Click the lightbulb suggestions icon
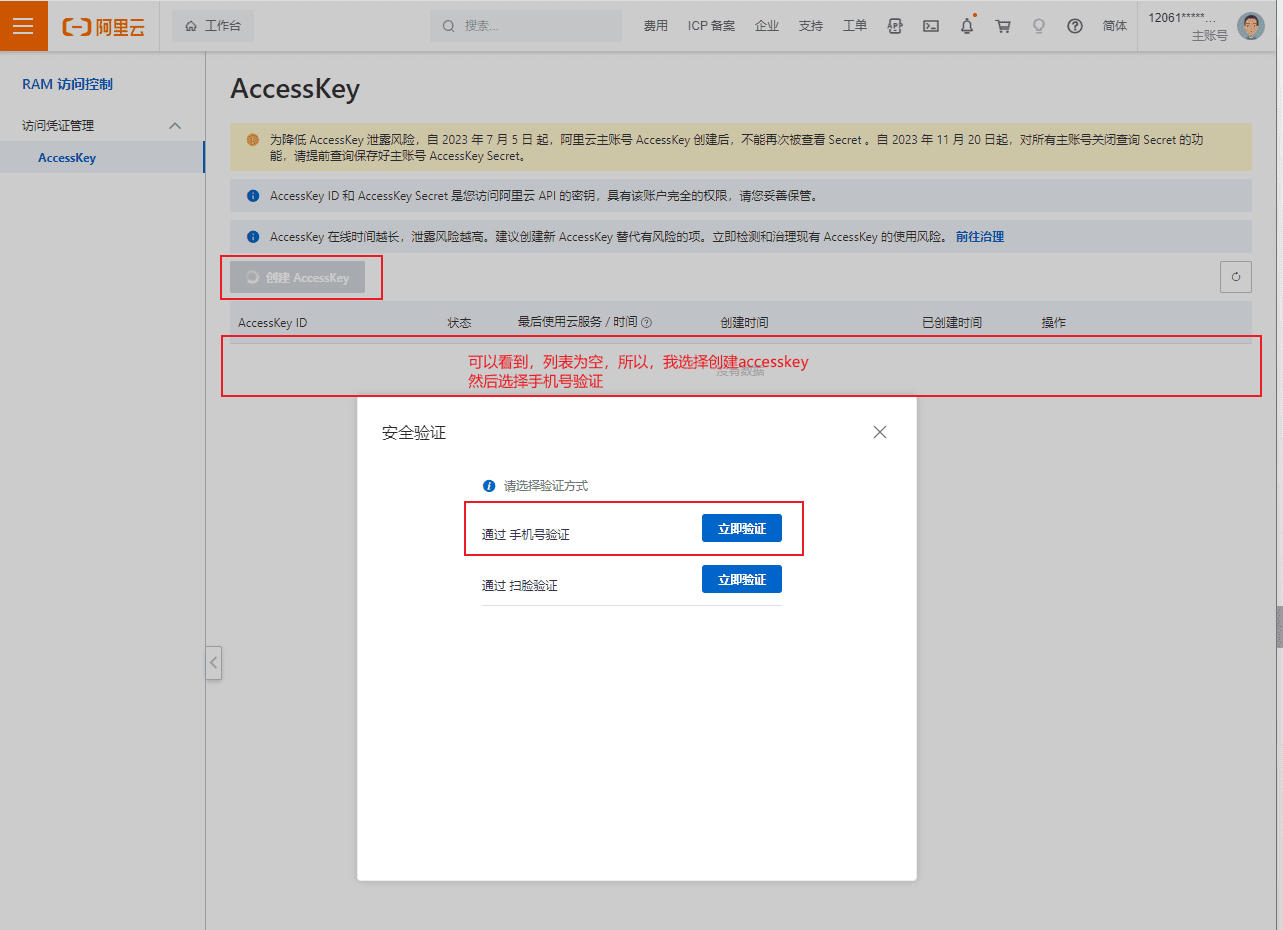 click(1039, 26)
